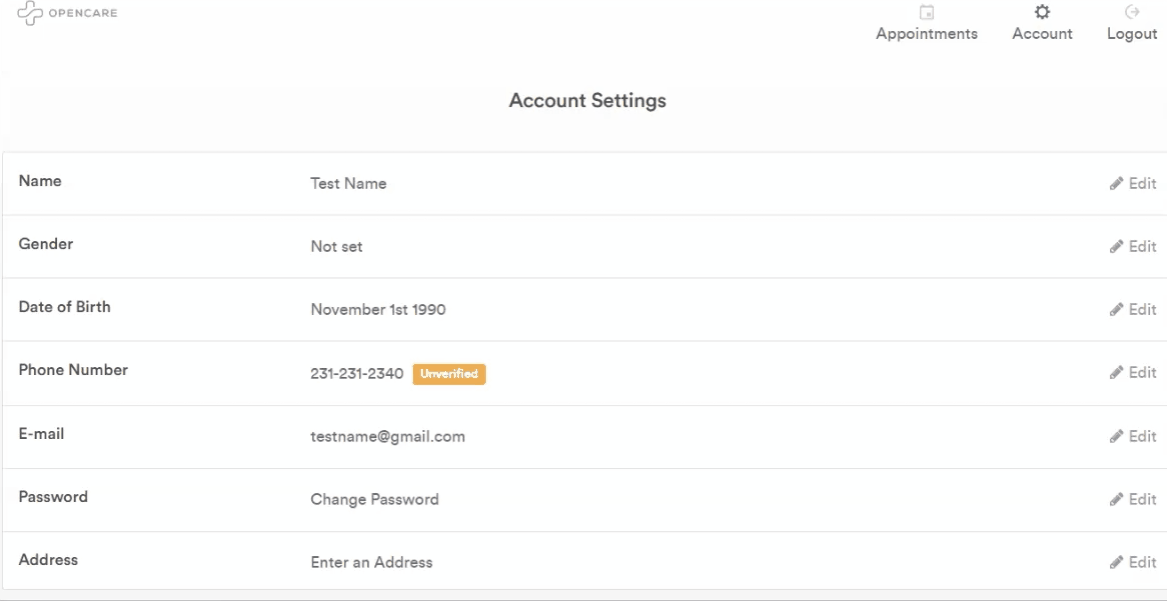Click the pencil icon in Gender row

tap(1116, 247)
